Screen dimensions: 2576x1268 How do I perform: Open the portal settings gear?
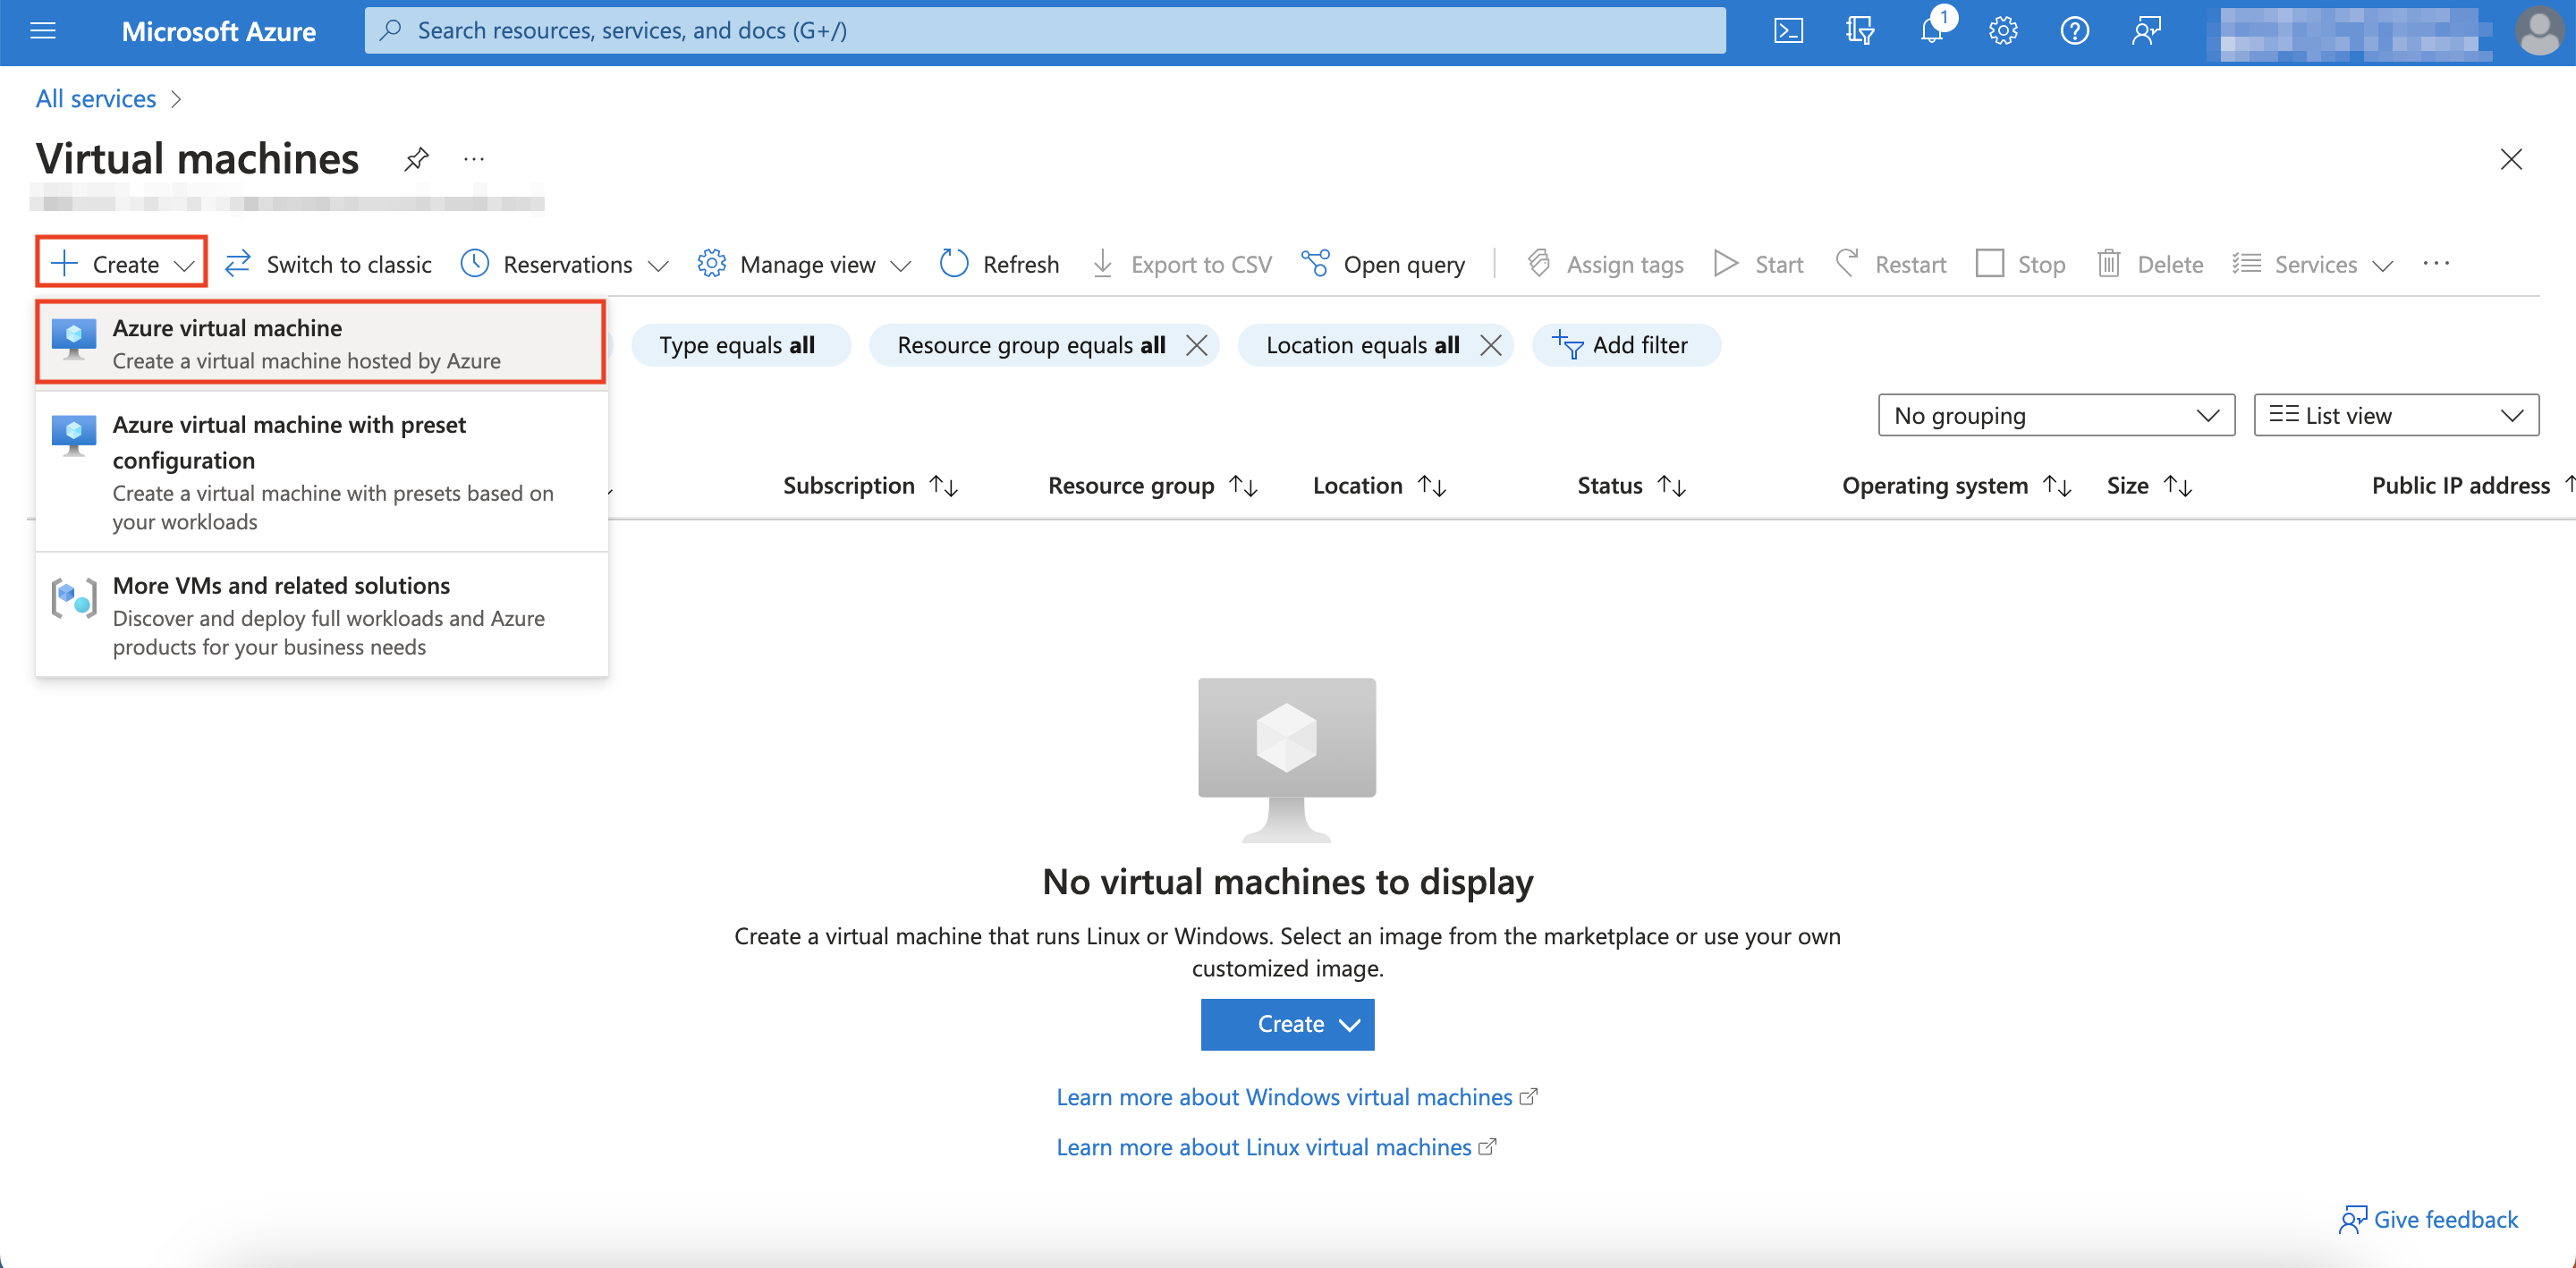pyautogui.click(x=2003, y=30)
